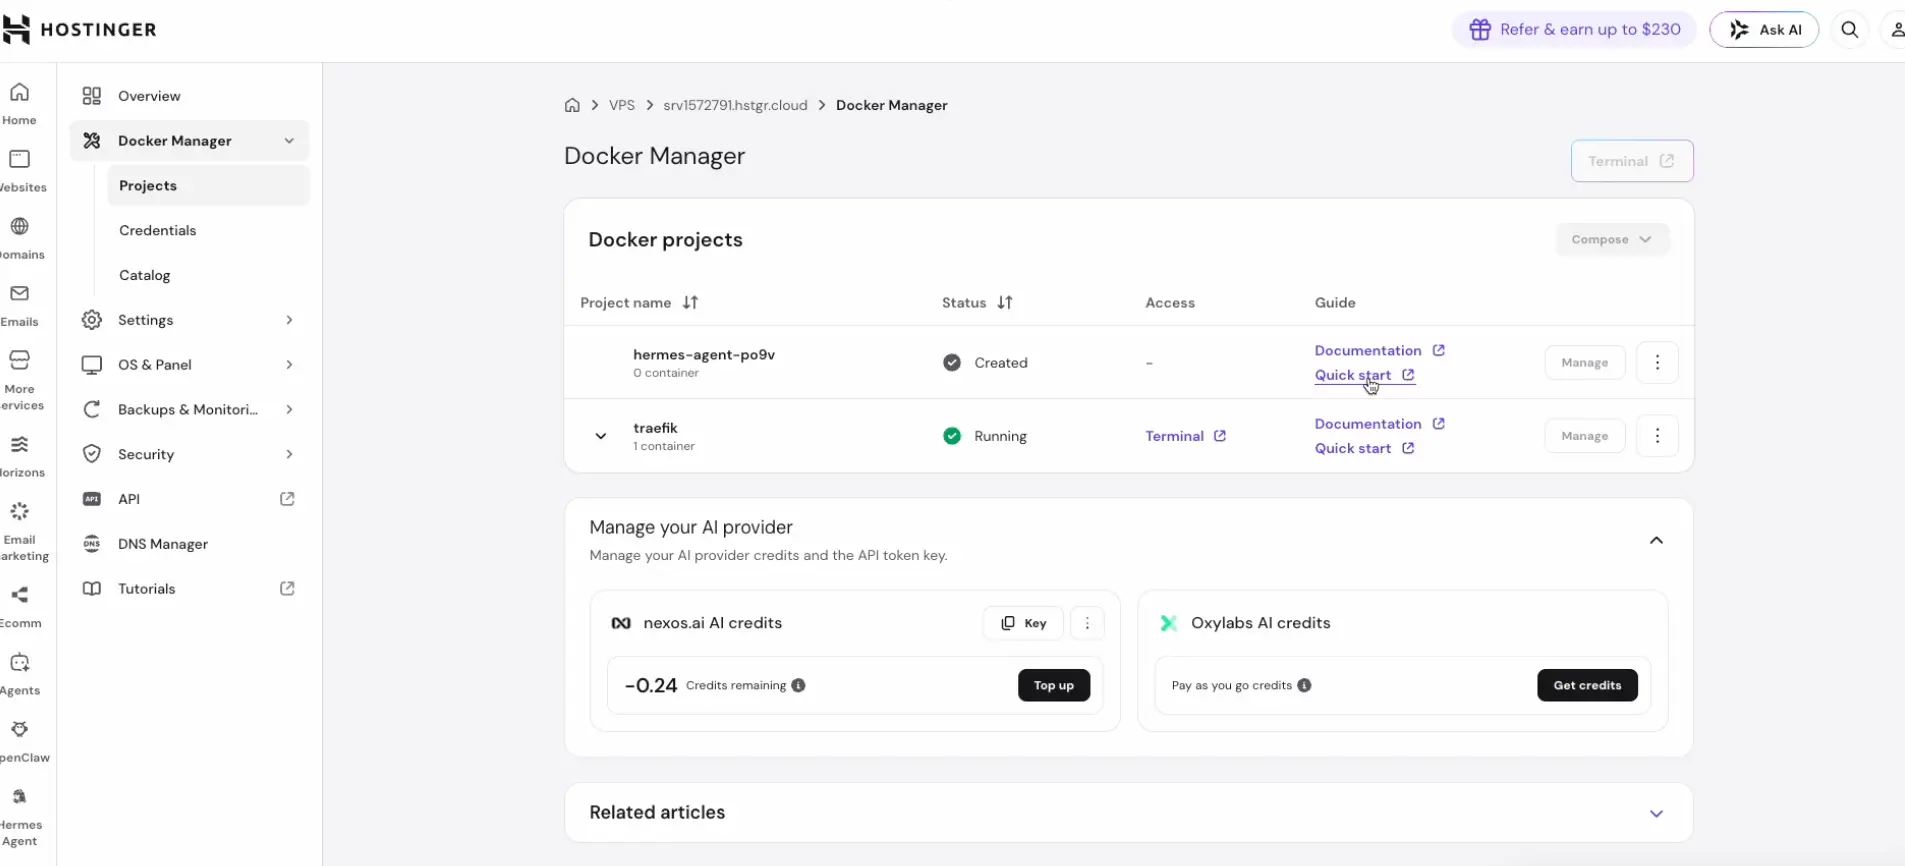Click the -0.24 credits value
The image size is (1905, 866).
[651, 685]
